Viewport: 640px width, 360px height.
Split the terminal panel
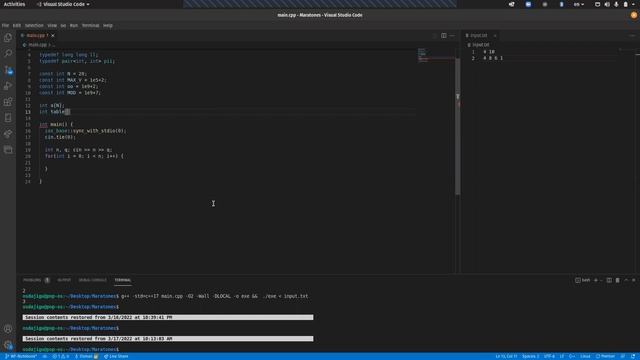click(609, 280)
